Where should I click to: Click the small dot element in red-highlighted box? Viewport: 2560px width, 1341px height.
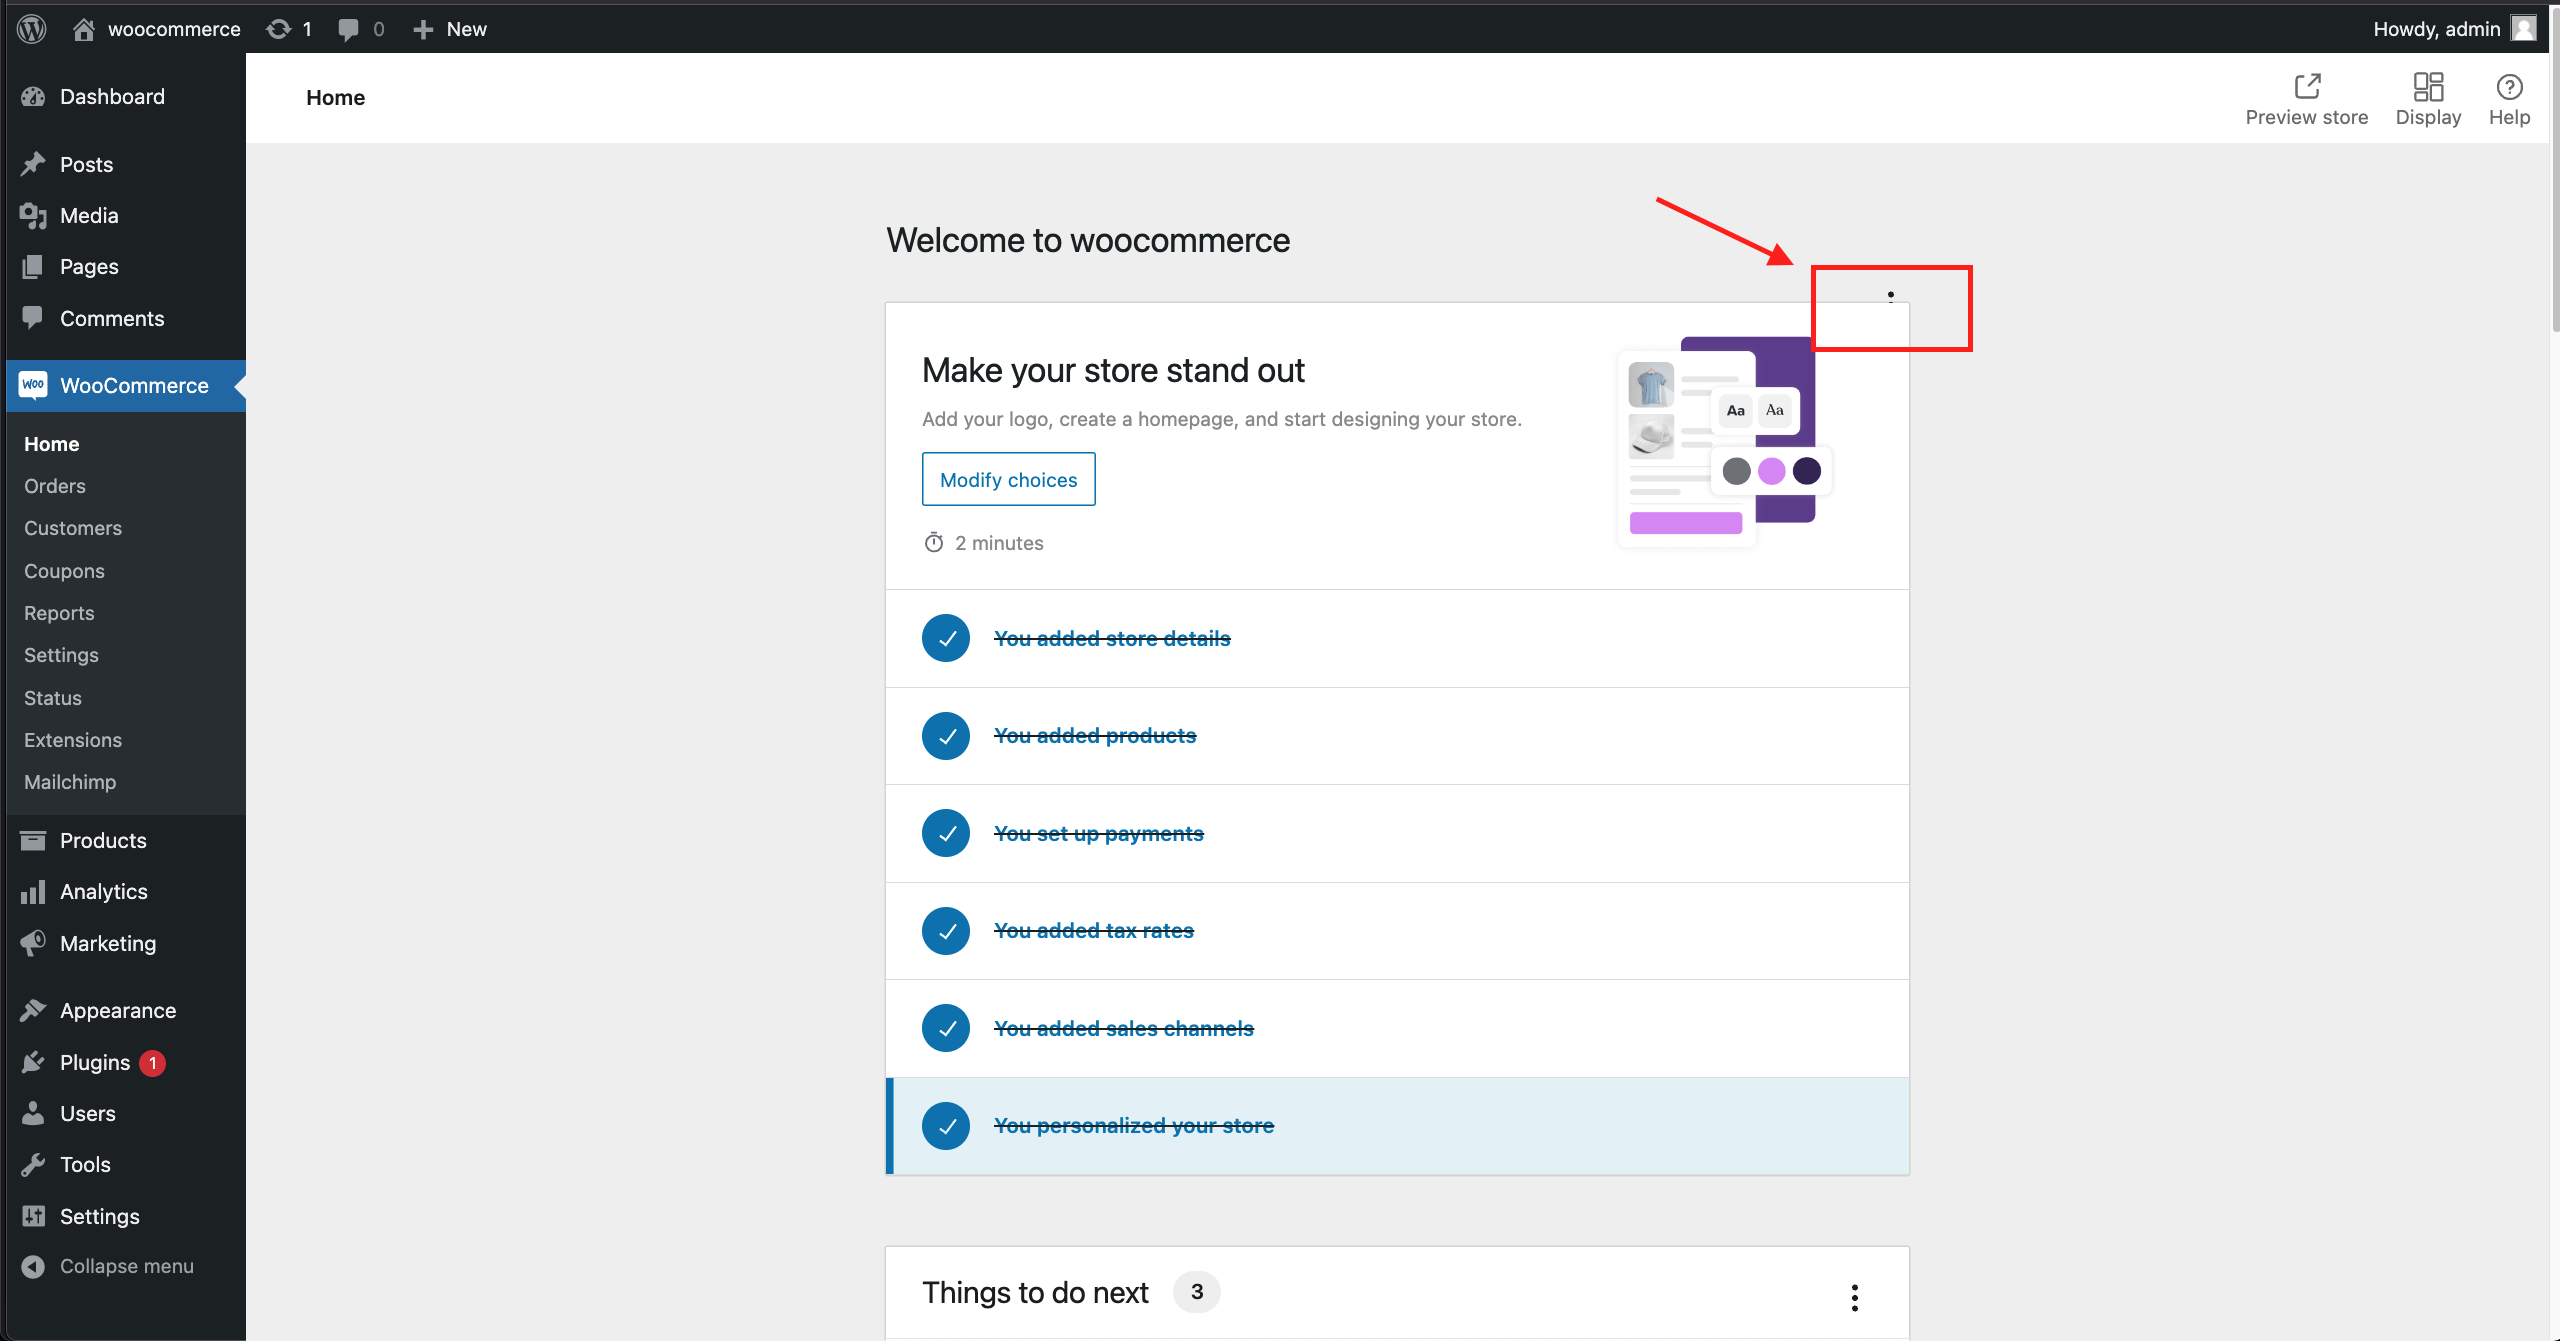[x=1891, y=295]
